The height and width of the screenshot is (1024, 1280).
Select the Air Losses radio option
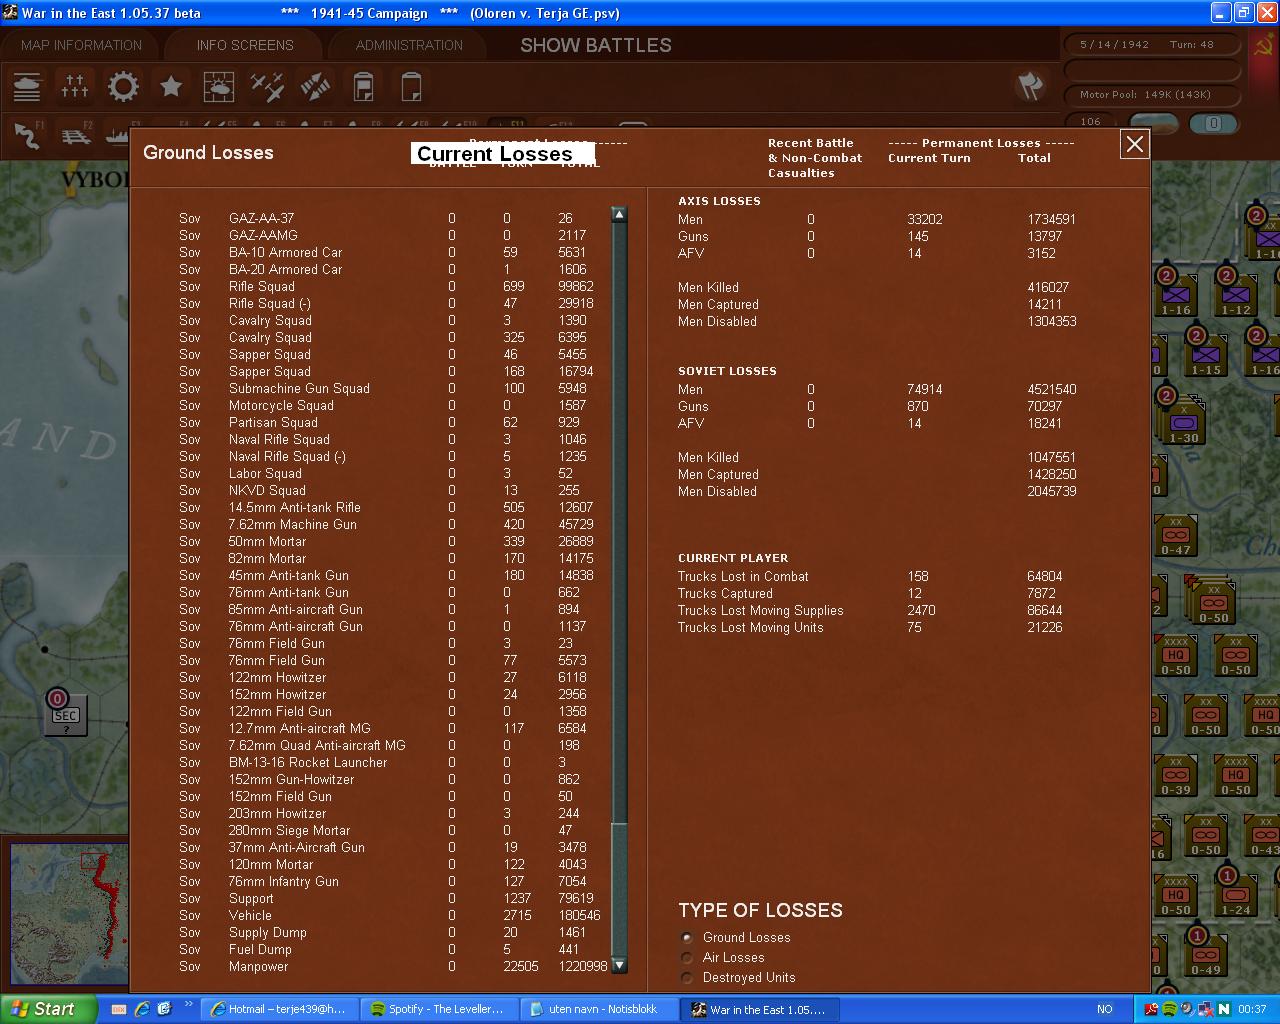(687, 957)
